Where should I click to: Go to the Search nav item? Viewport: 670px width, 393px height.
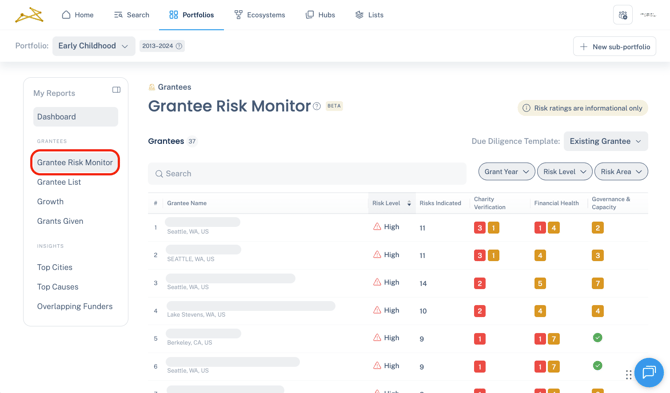coord(132,15)
